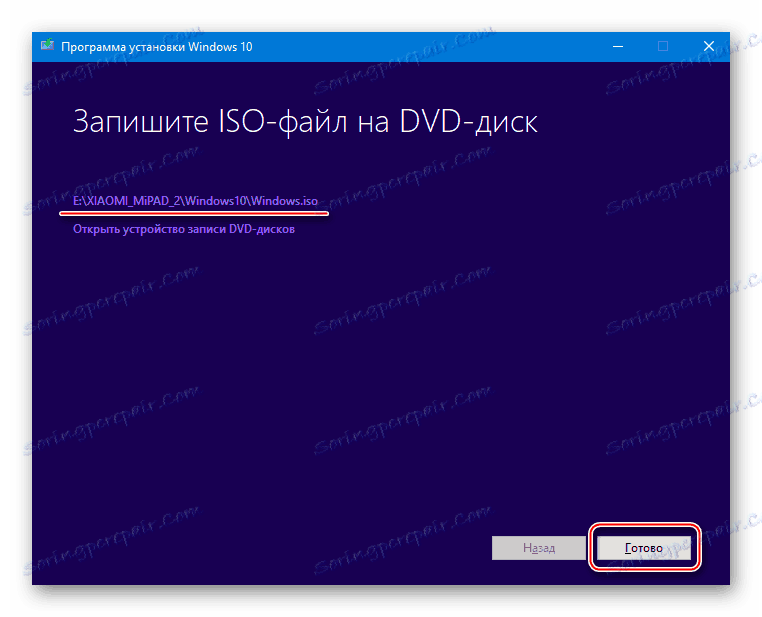Open the Открыть устройство записи DVD-дисков link

coord(184,229)
